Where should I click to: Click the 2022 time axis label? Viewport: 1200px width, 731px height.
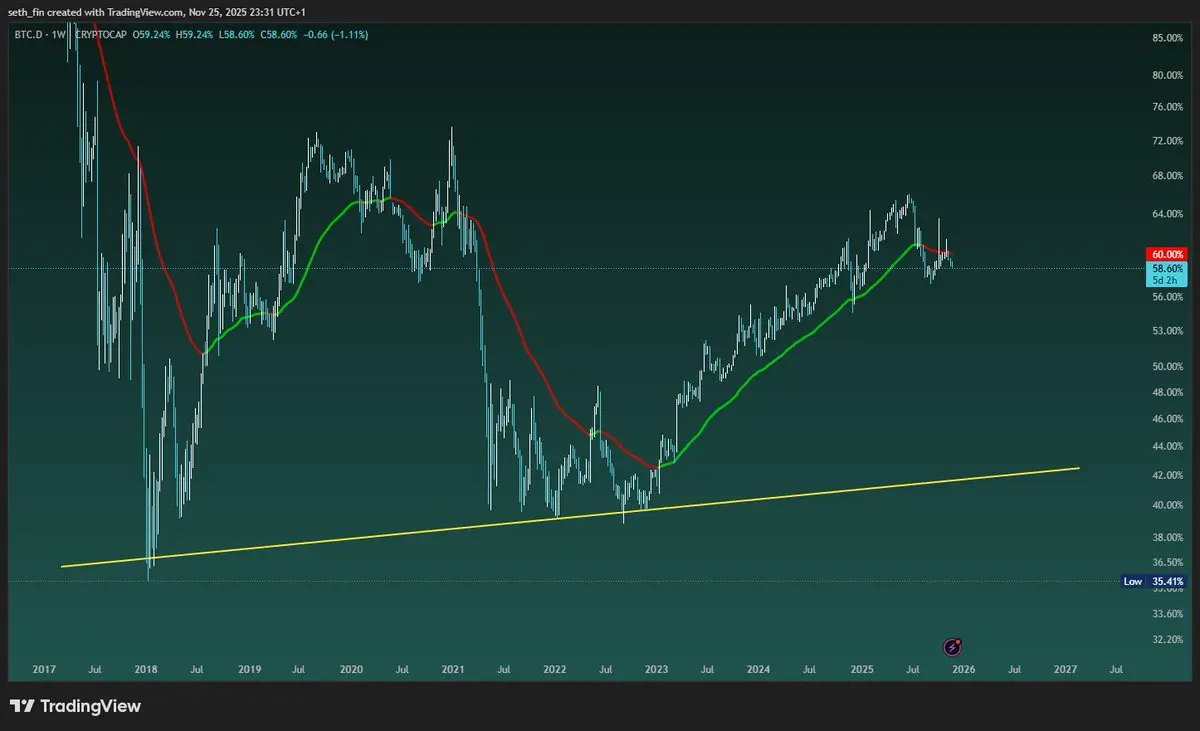coord(554,668)
